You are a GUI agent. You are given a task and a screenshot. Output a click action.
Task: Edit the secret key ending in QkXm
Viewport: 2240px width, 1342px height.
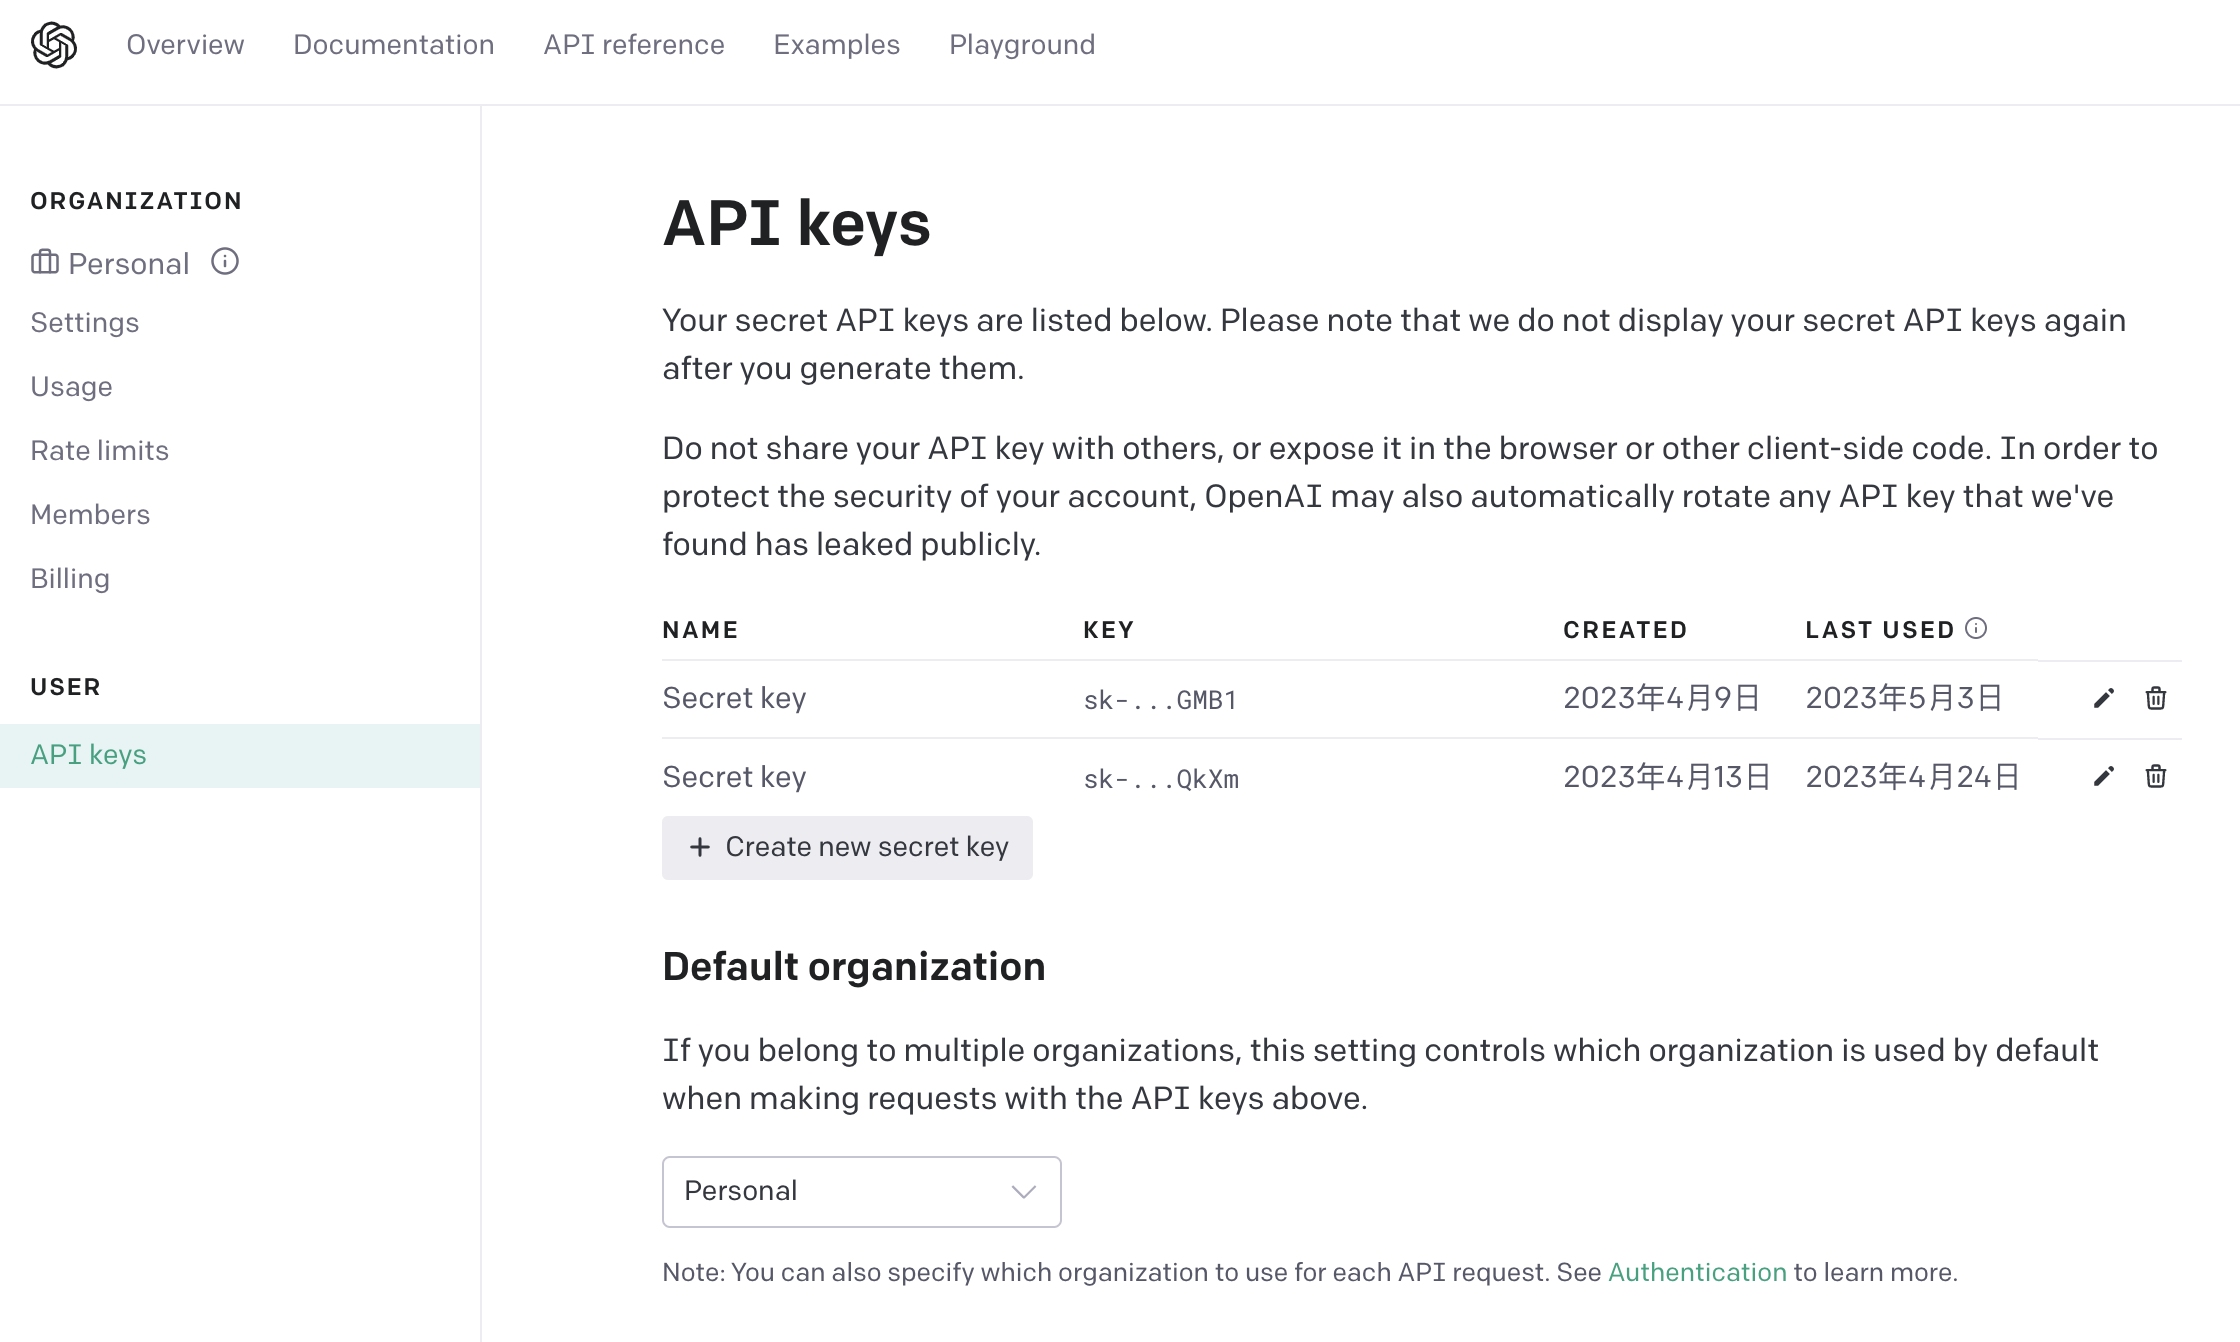click(x=2104, y=776)
